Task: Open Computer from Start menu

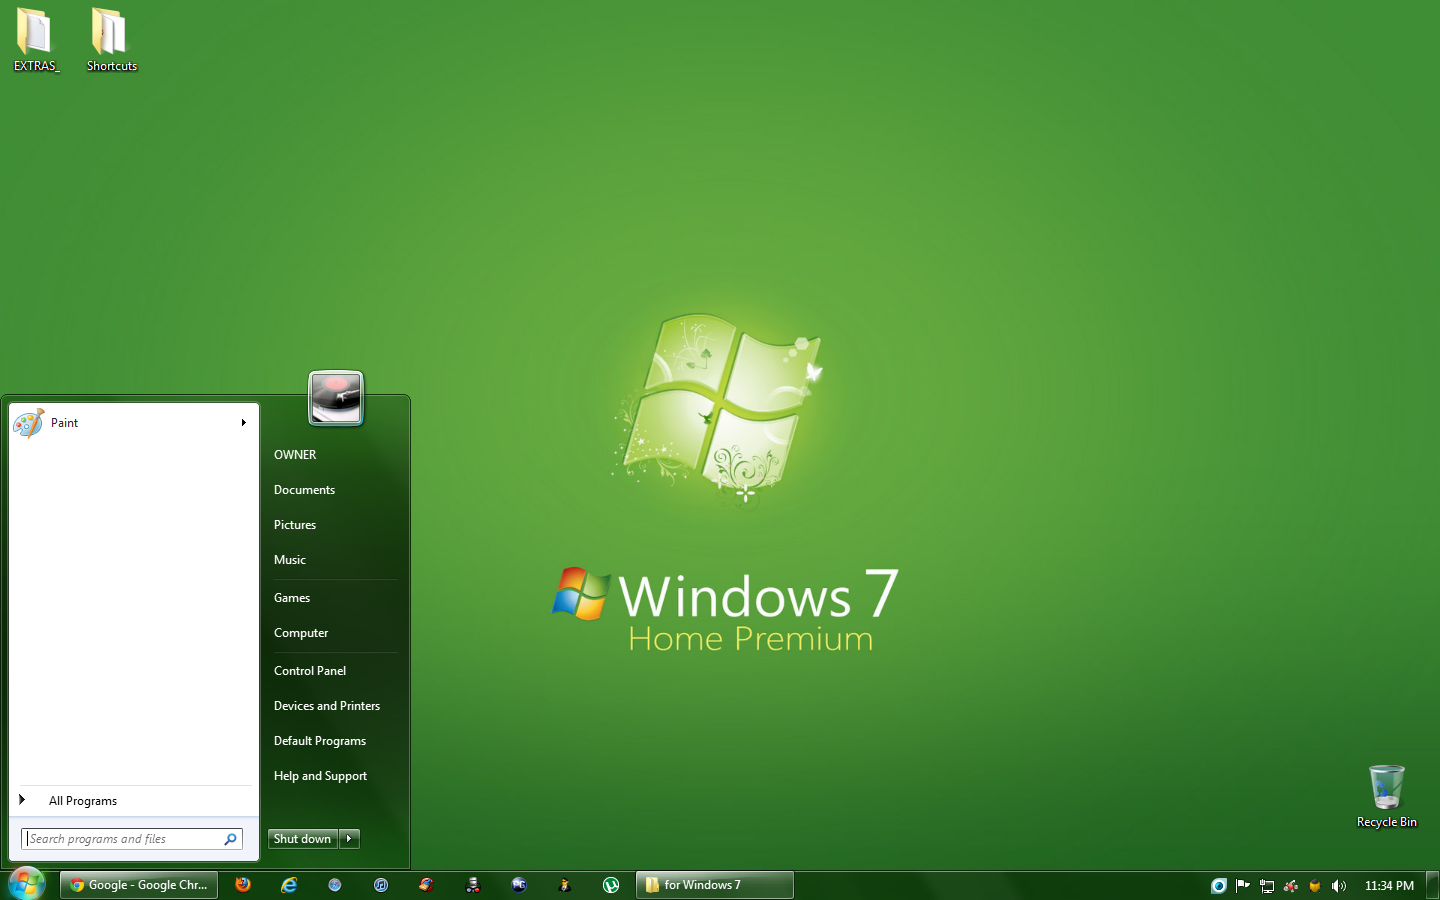Action: point(301,633)
